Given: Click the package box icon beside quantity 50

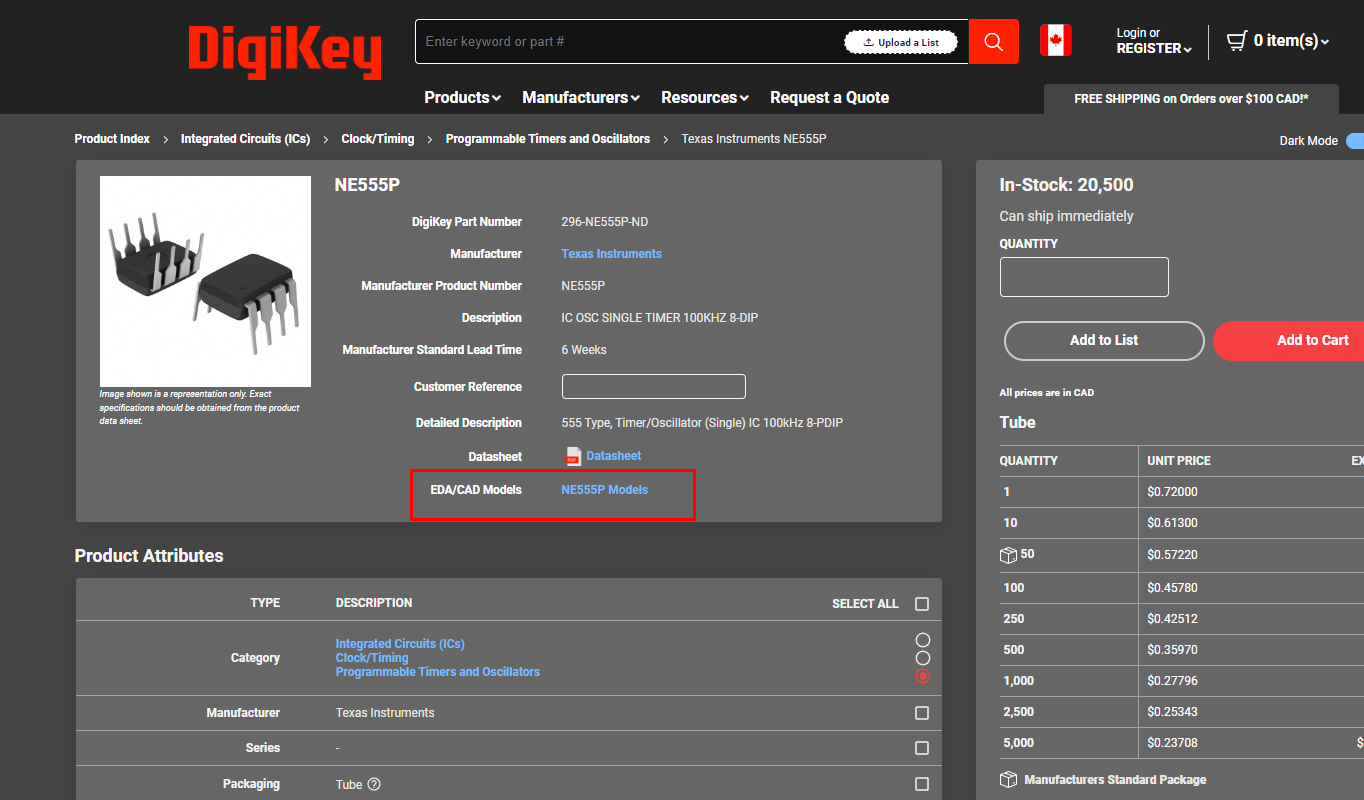Looking at the screenshot, I should [1008, 554].
